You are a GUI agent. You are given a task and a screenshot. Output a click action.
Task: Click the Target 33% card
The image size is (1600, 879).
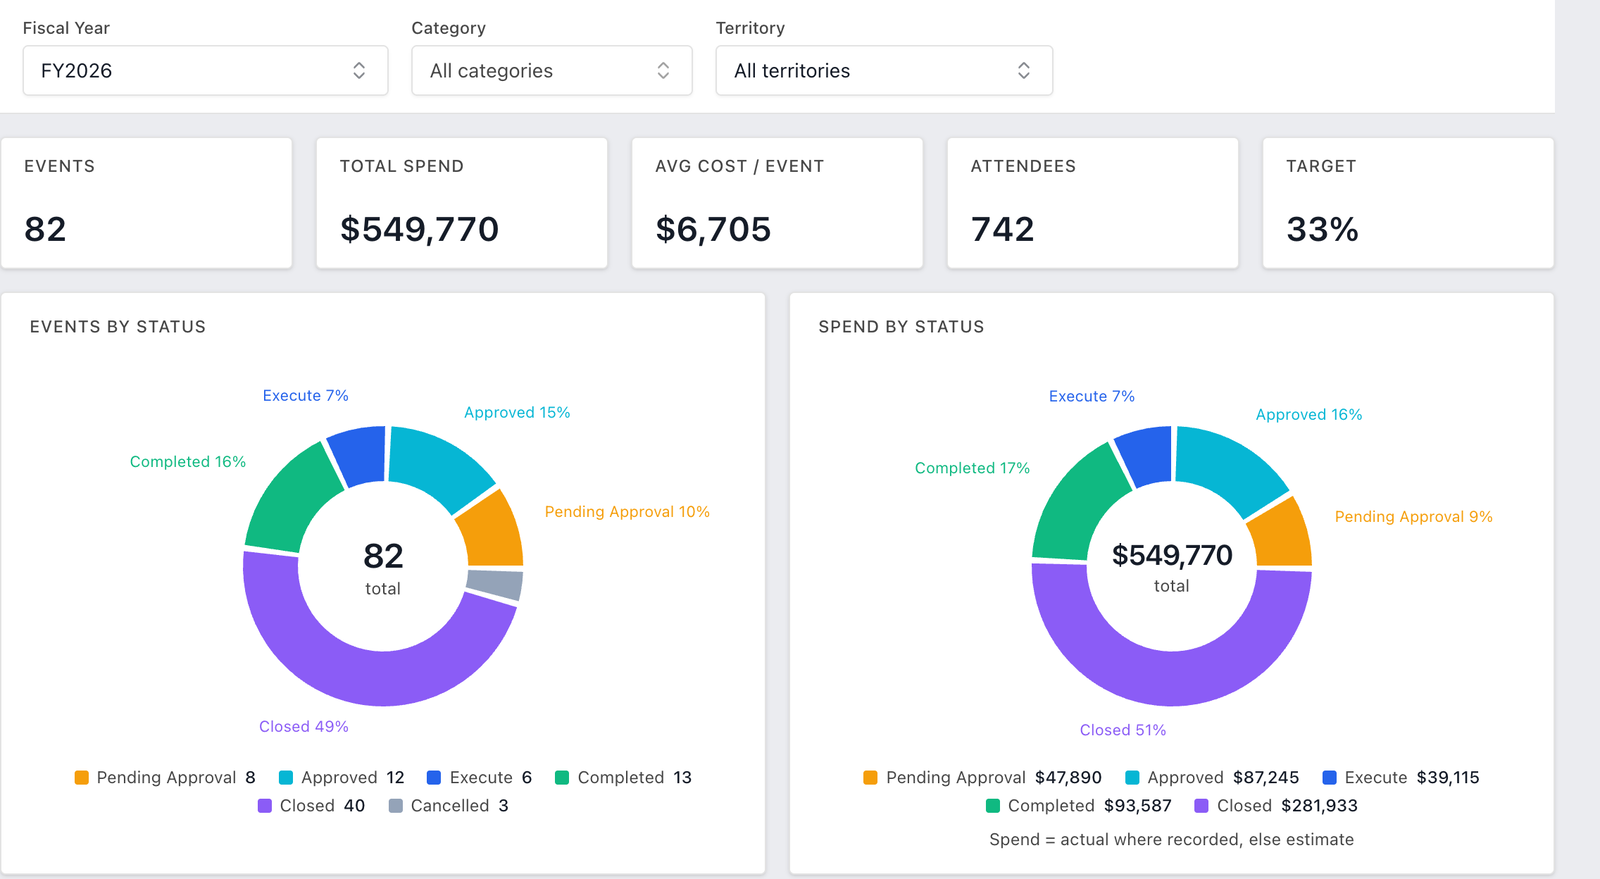coord(1408,203)
